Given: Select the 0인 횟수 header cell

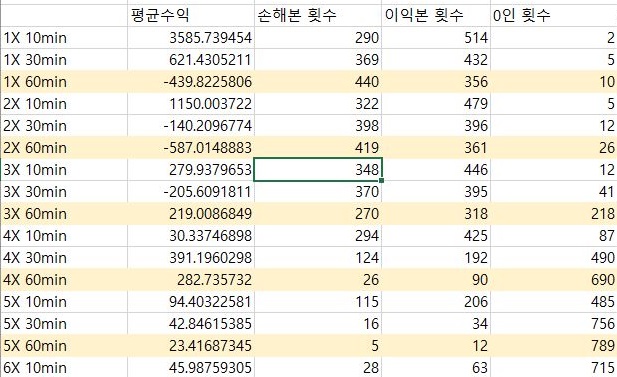Looking at the screenshot, I should tap(554, 15).
